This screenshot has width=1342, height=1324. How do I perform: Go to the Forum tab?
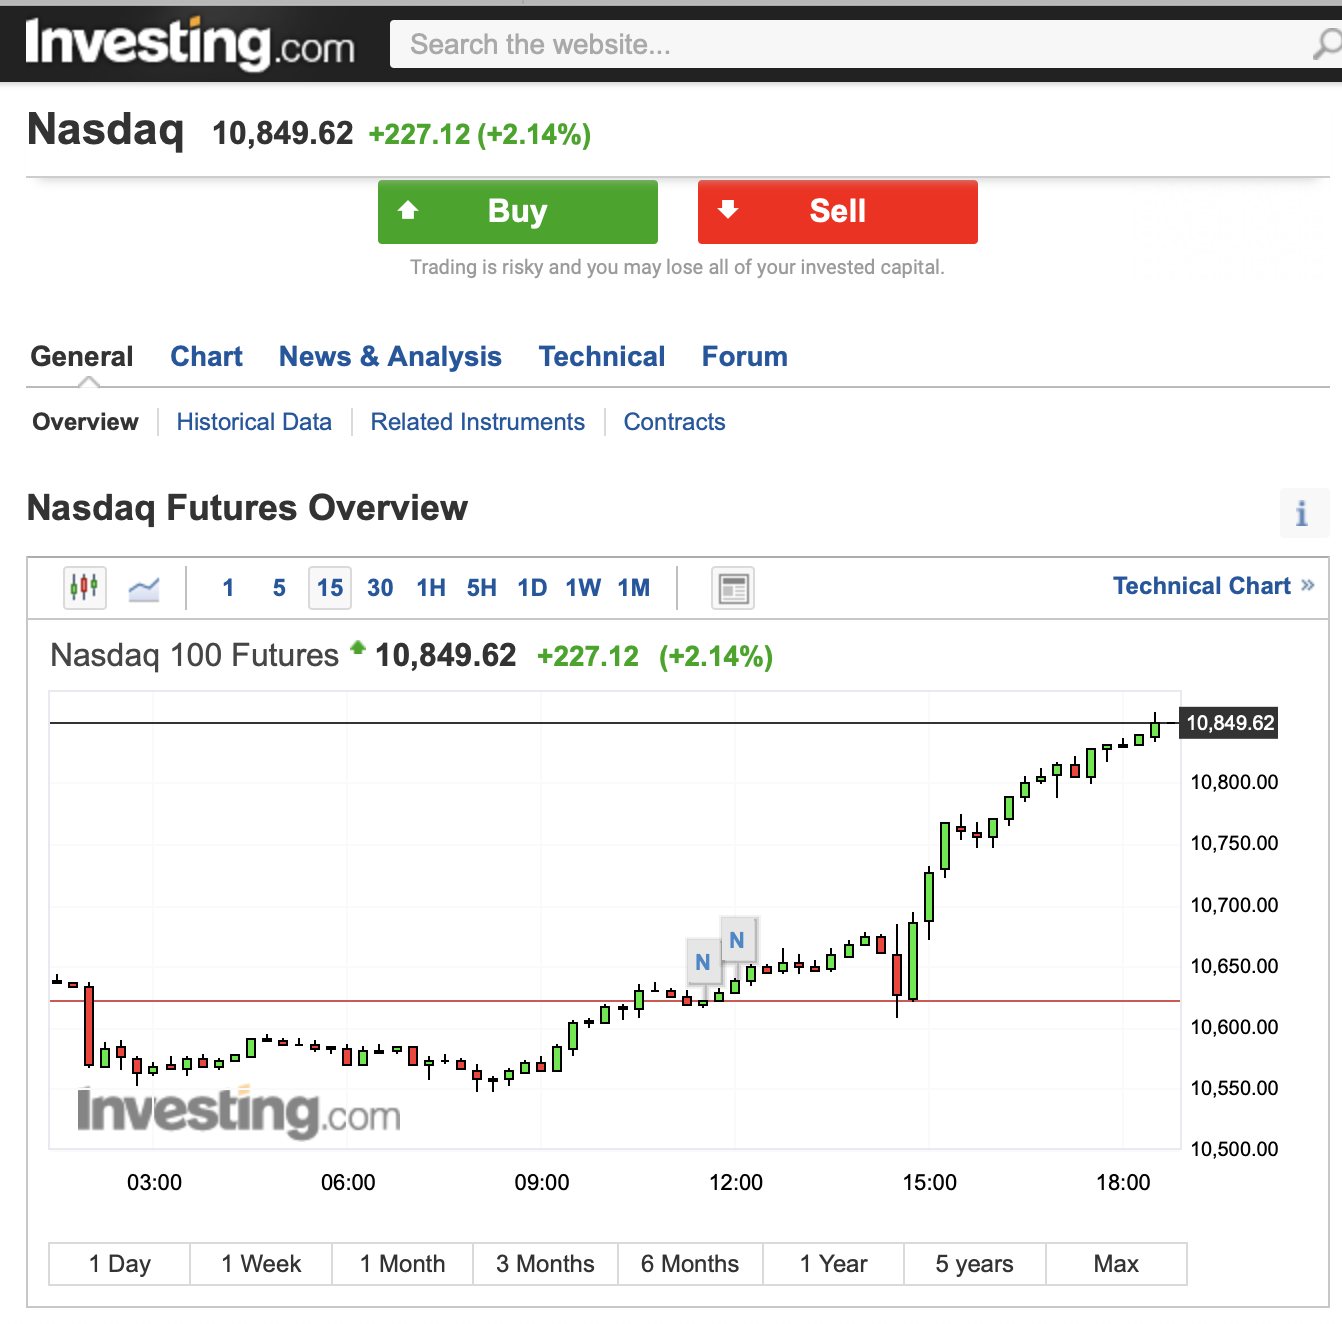coord(745,357)
